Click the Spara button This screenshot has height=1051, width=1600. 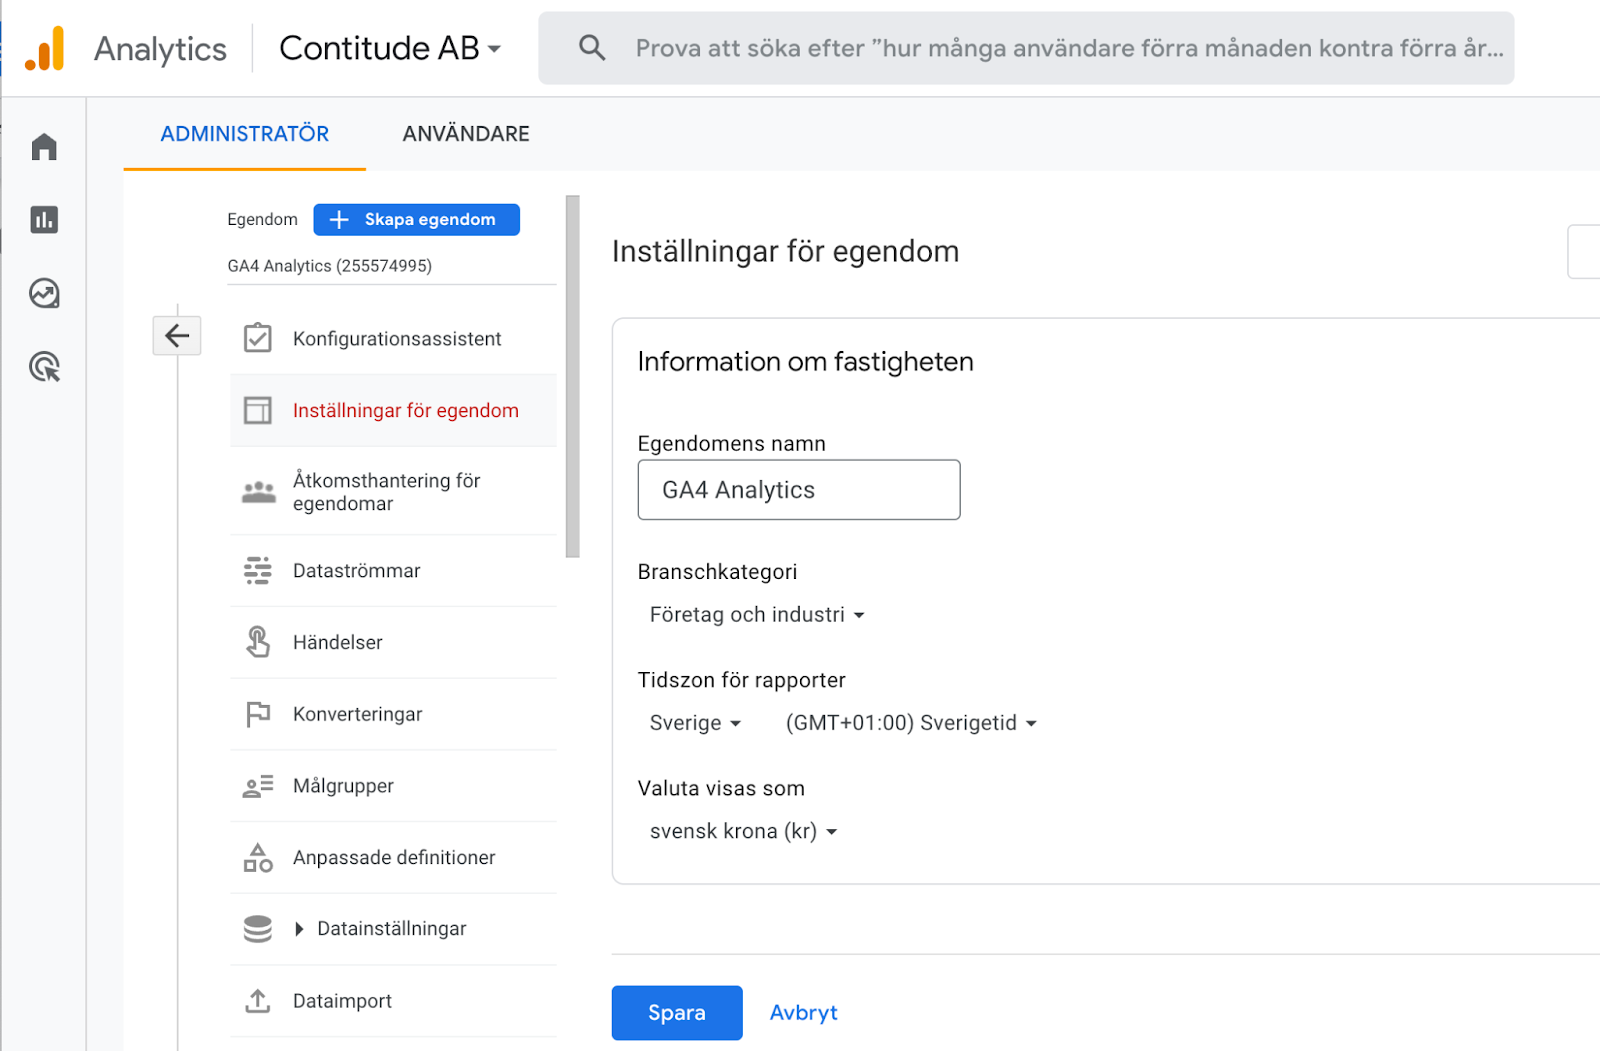click(677, 1013)
